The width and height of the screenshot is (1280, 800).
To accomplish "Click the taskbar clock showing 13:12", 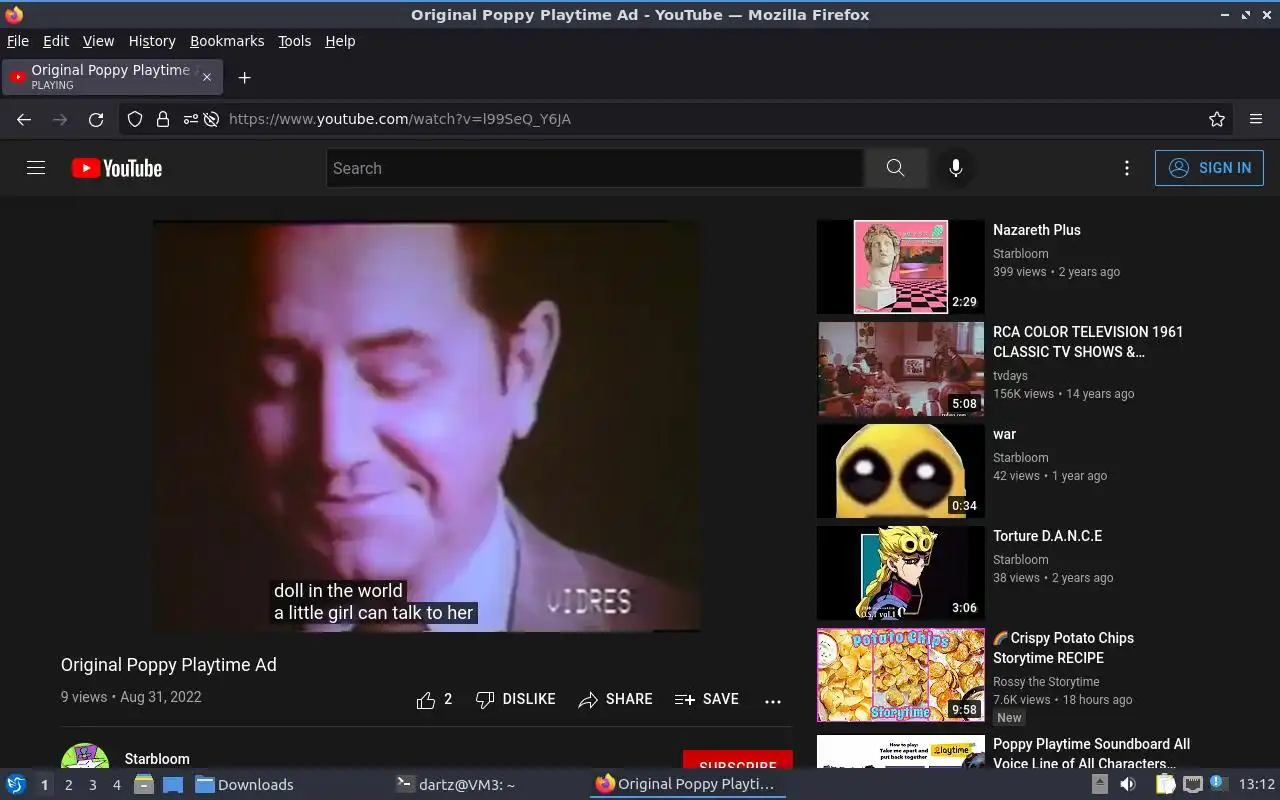I will tap(1257, 785).
